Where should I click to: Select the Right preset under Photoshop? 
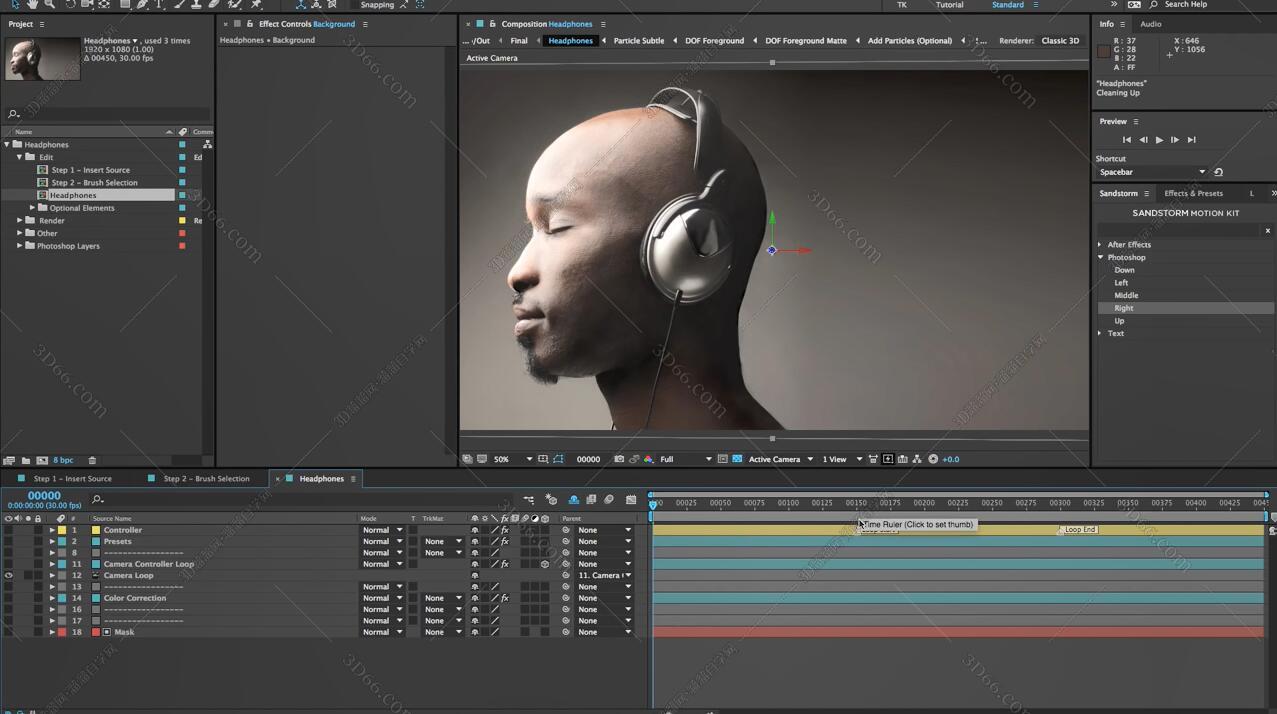[1124, 308]
